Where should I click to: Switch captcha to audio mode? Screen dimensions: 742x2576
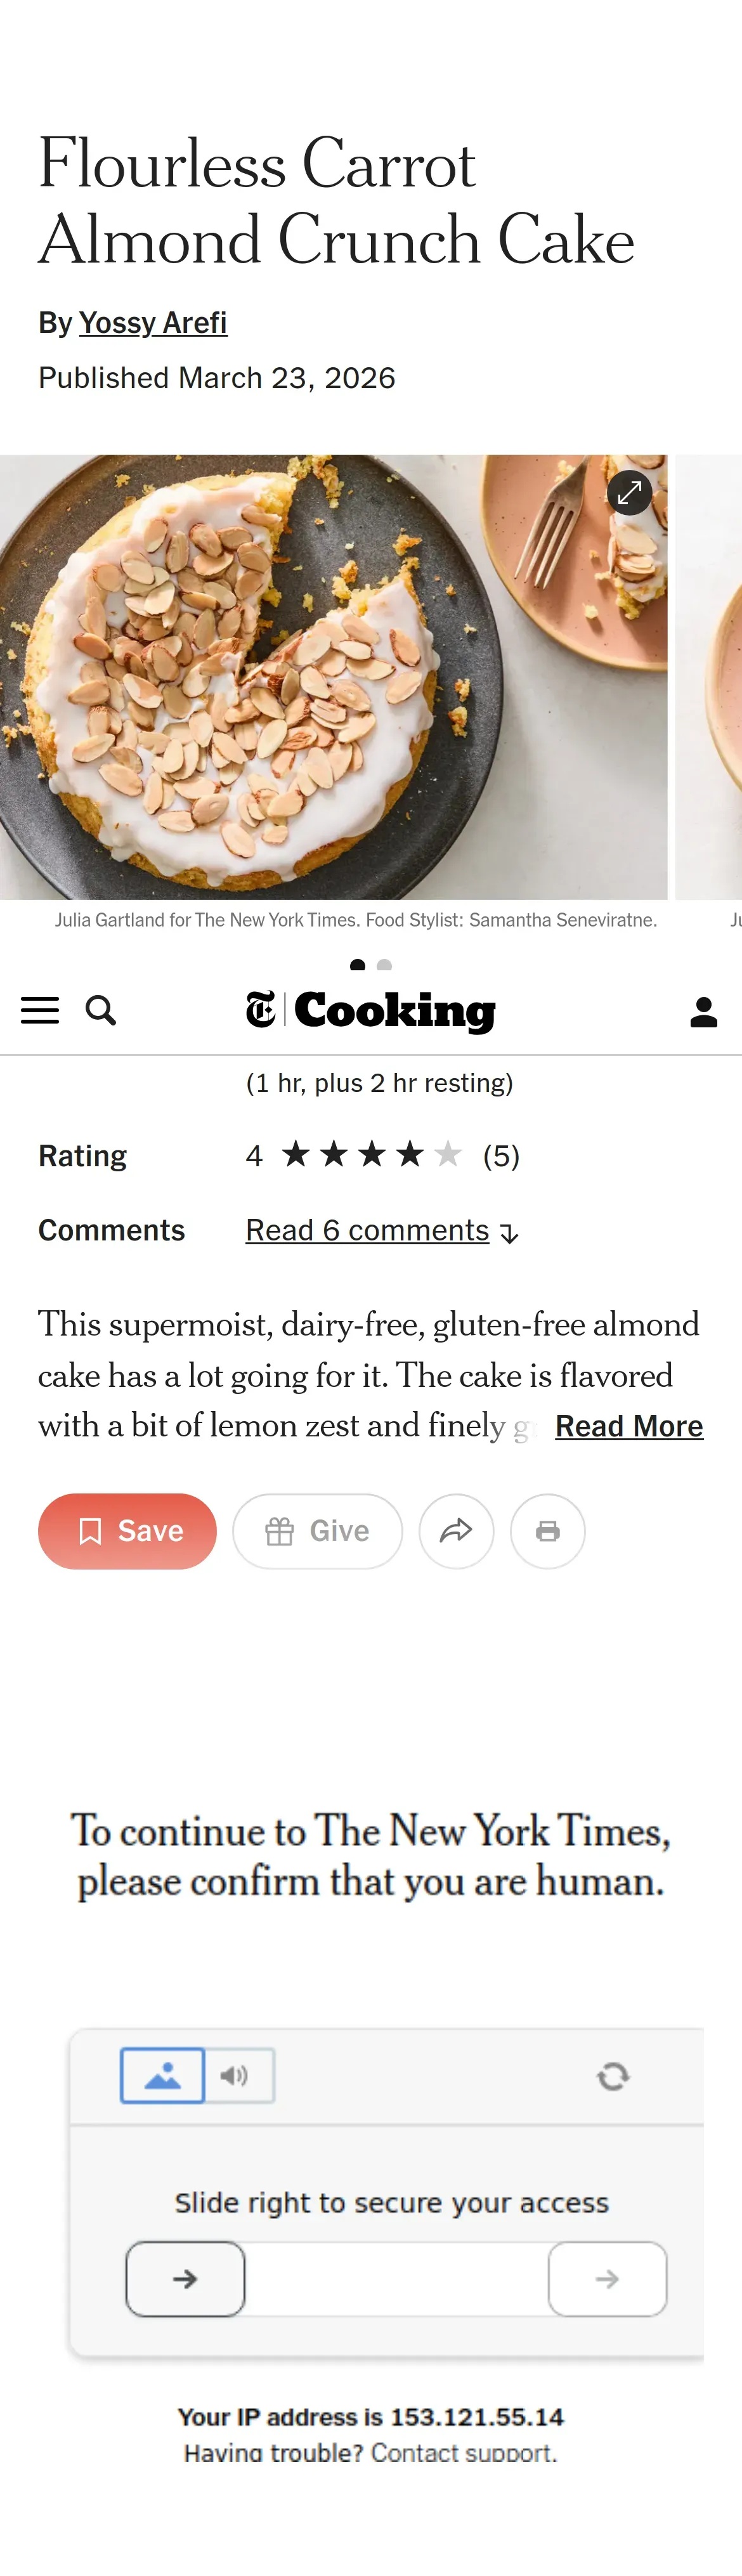(239, 2075)
